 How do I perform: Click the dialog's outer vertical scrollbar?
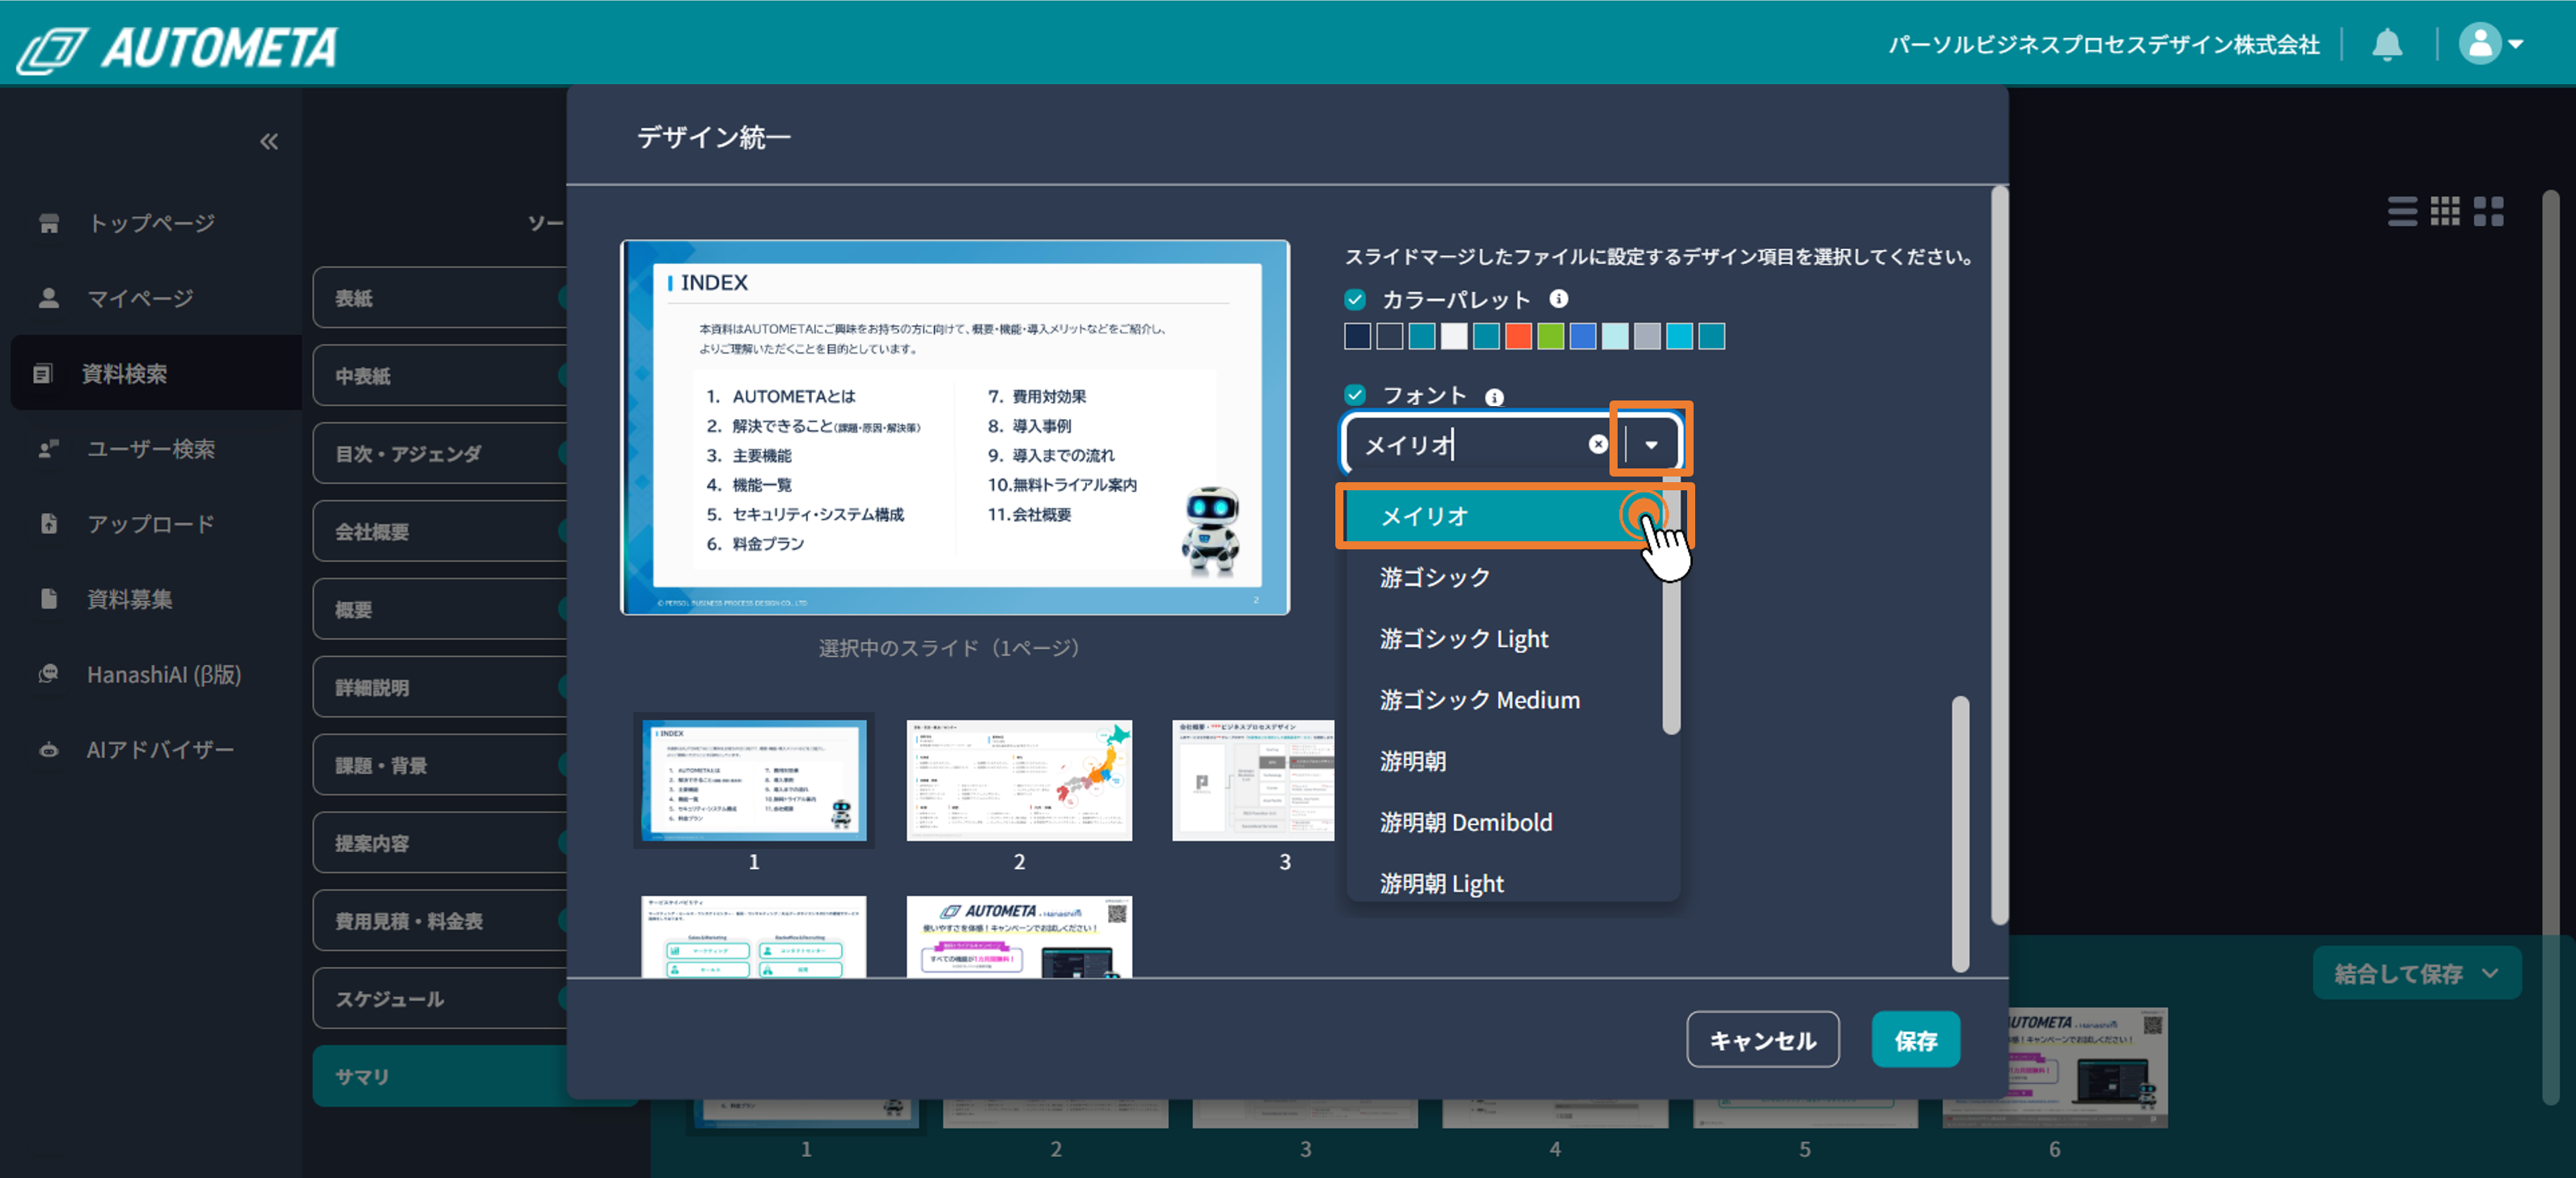pyautogui.click(x=1999, y=555)
